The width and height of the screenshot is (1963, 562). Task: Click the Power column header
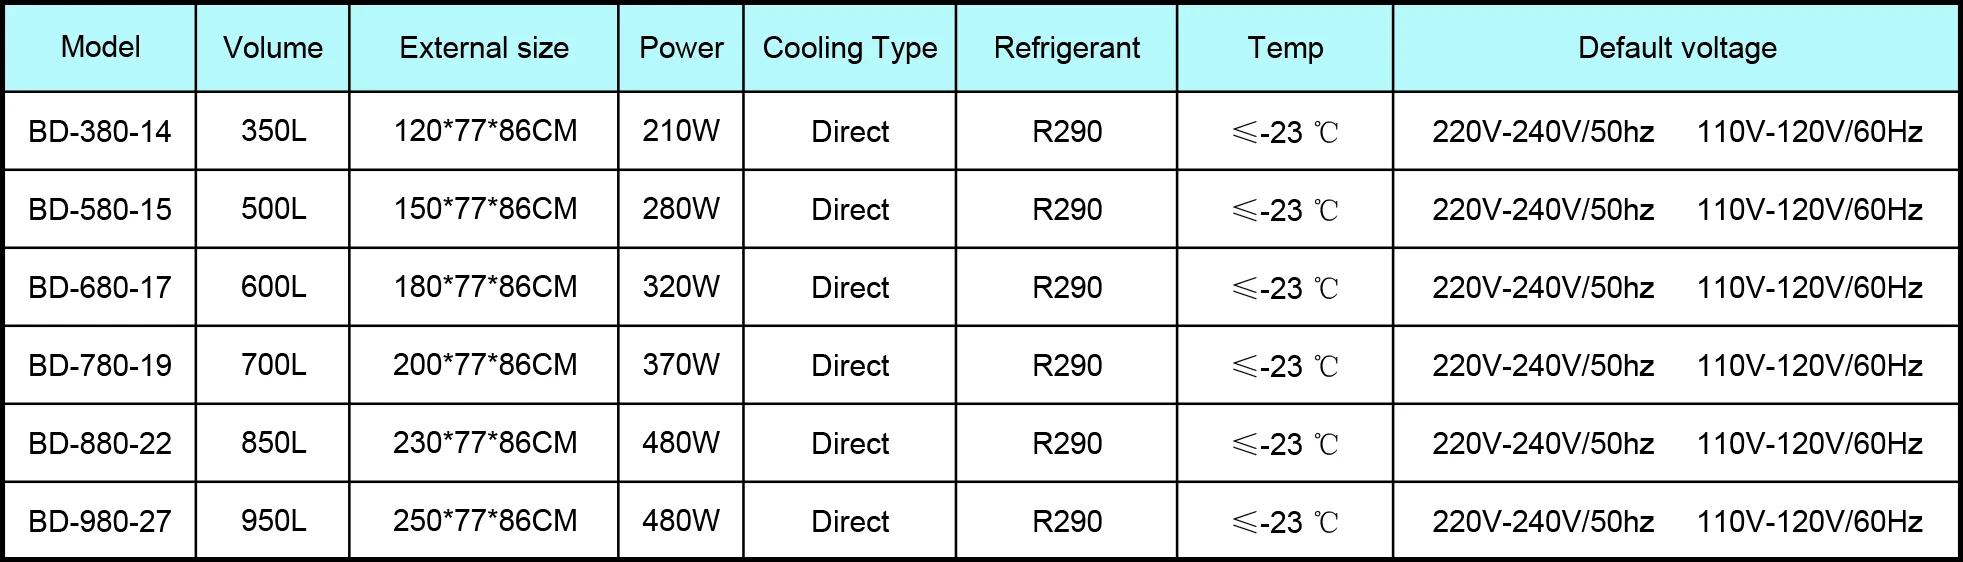tap(681, 47)
